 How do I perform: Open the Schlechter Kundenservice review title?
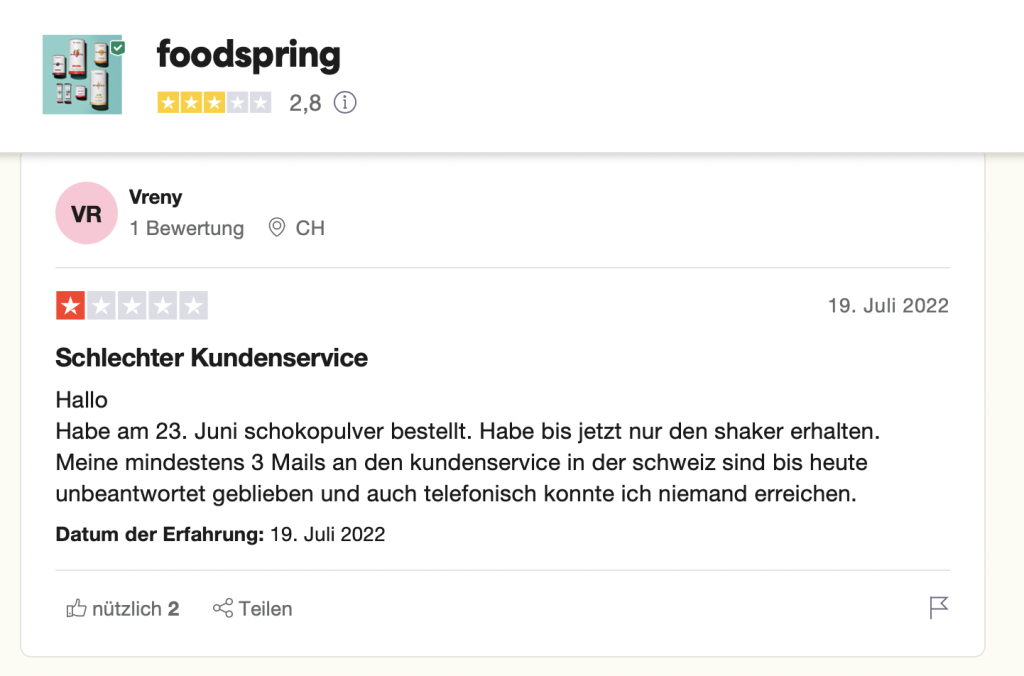tap(212, 358)
